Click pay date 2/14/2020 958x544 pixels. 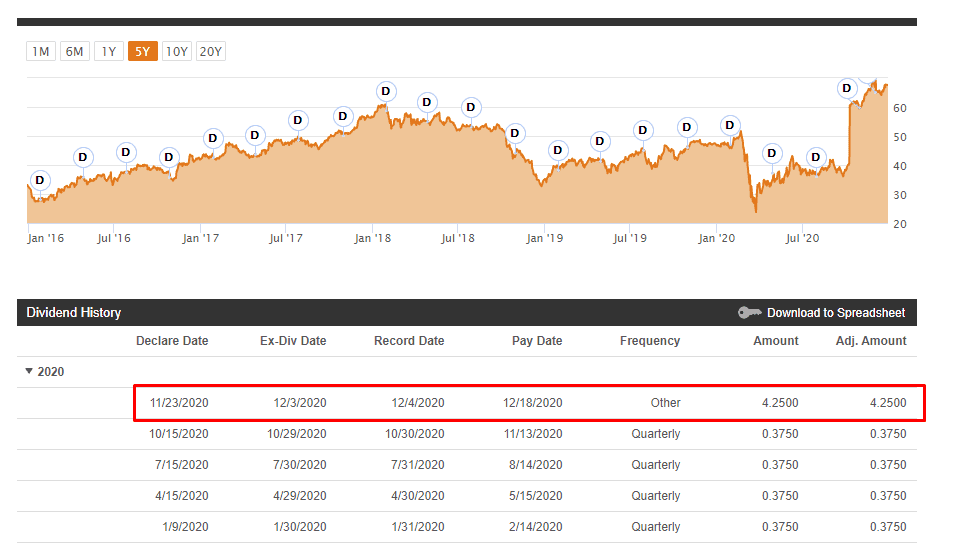pyautogui.click(x=536, y=527)
